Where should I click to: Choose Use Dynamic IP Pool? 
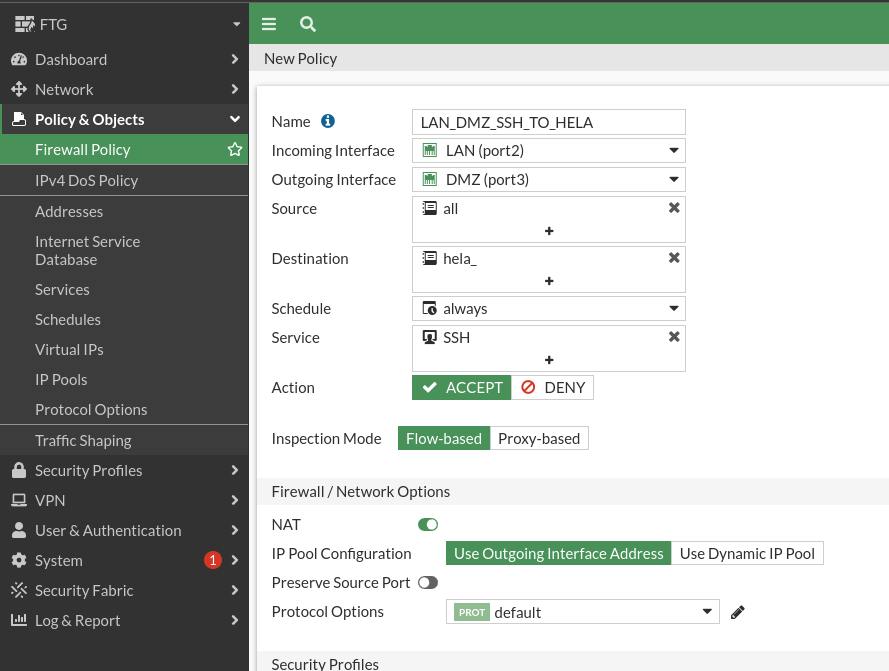[747, 553]
